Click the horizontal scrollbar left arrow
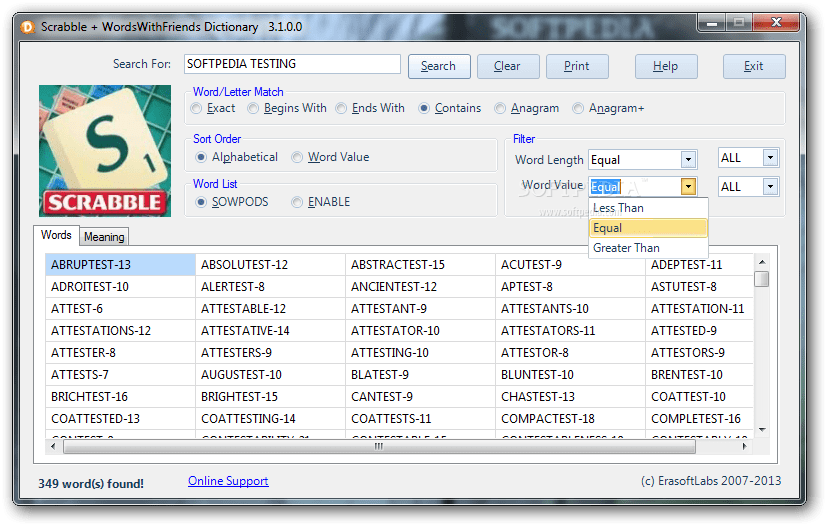 (53, 447)
